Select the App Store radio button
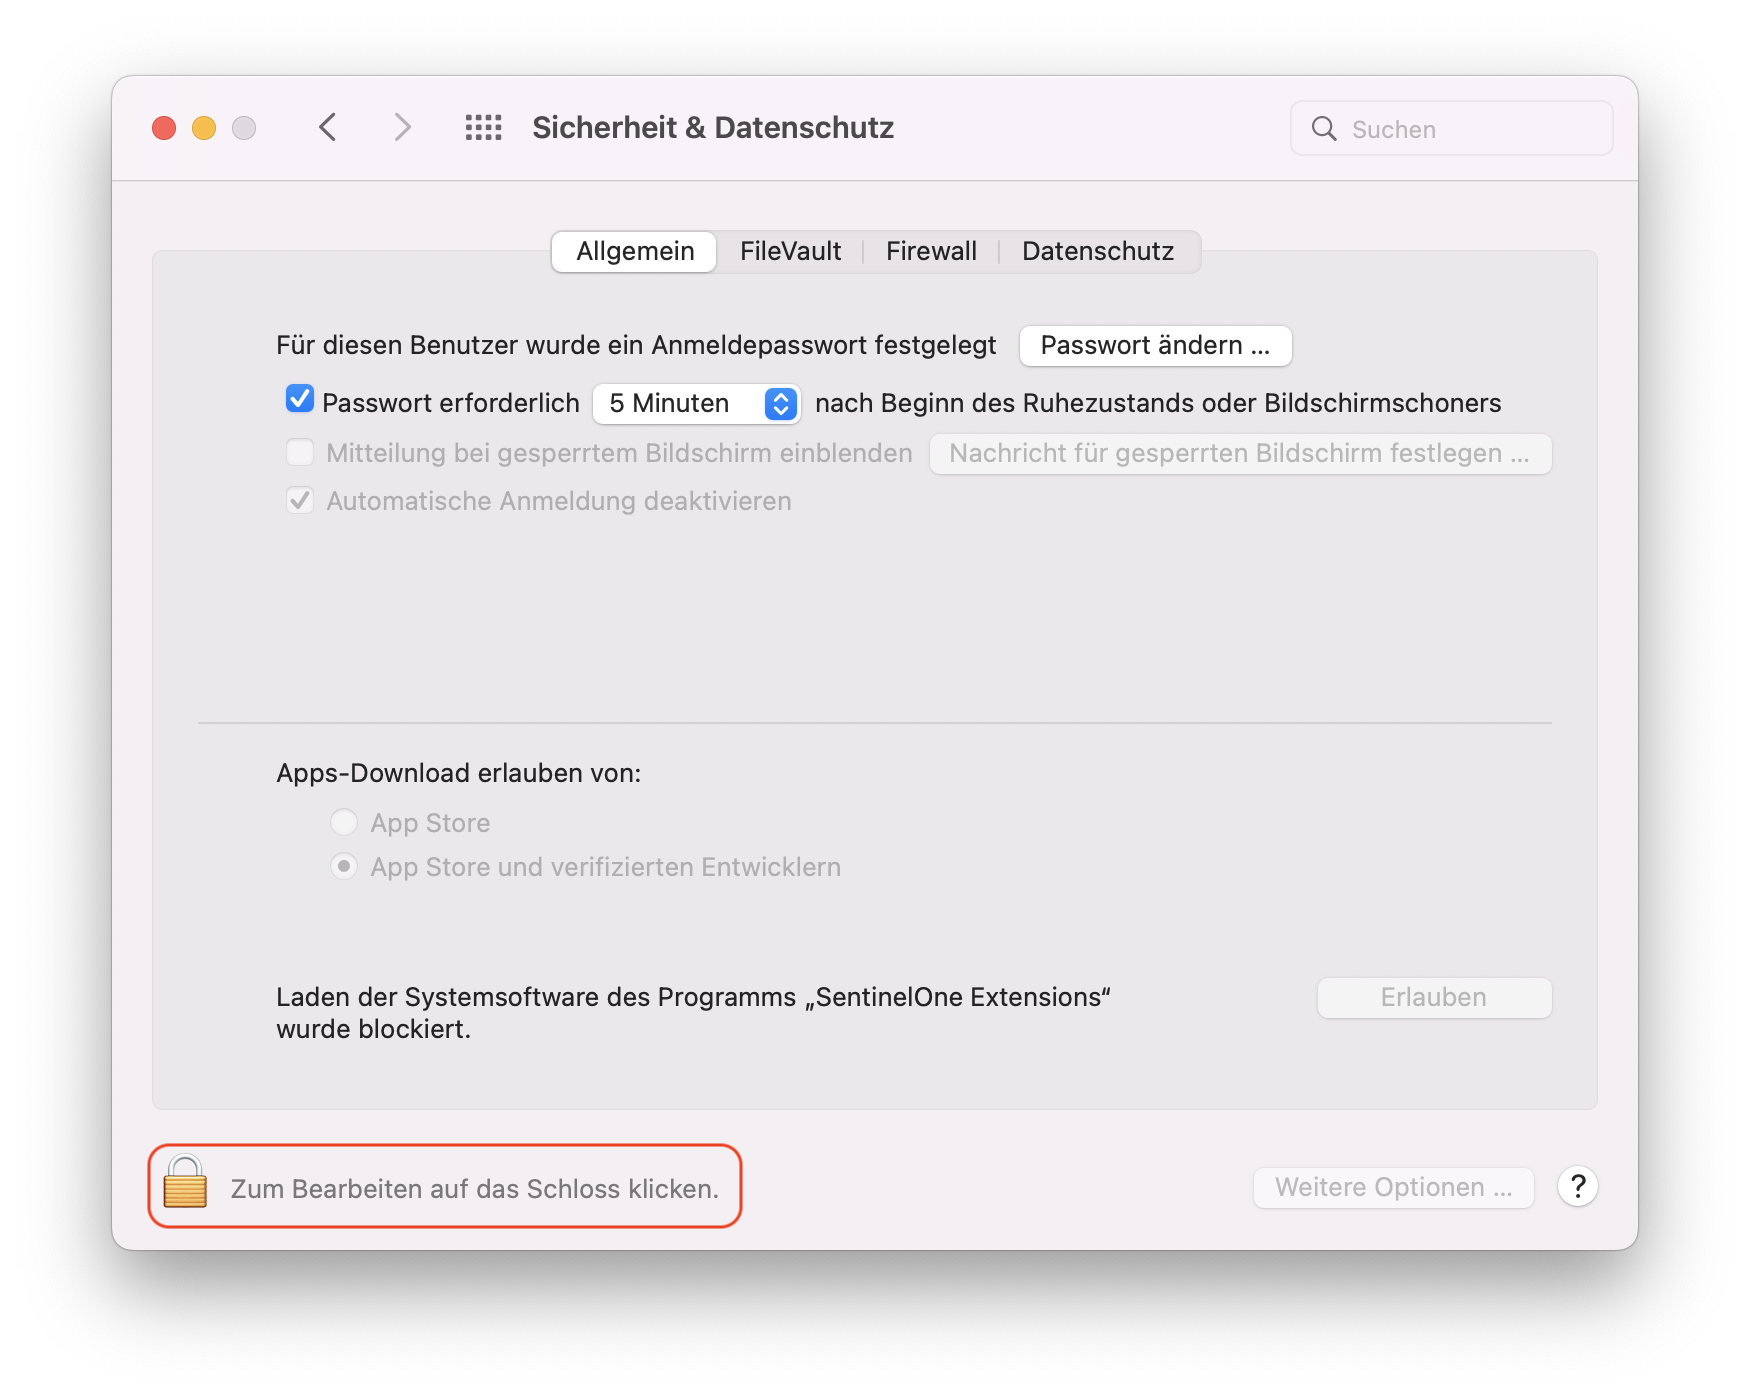The width and height of the screenshot is (1750, 1398). tap(344, 823)
